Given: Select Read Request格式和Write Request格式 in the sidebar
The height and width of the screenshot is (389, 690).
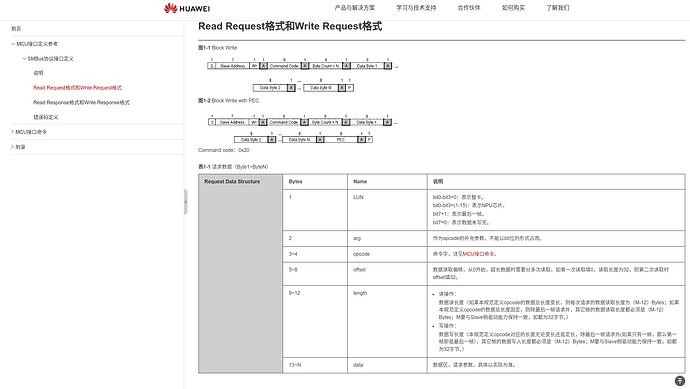Looking at the screenshot, I should (77, 88).
